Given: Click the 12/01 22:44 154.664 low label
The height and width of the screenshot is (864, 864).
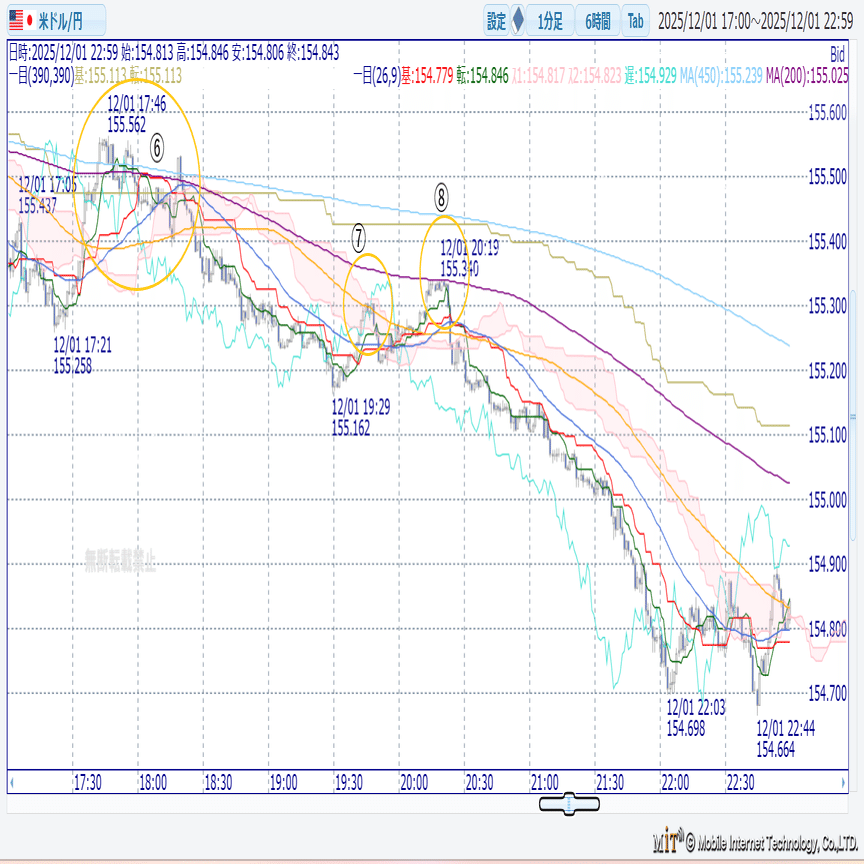Looking at the screenshot, I should tap(785, 739).
